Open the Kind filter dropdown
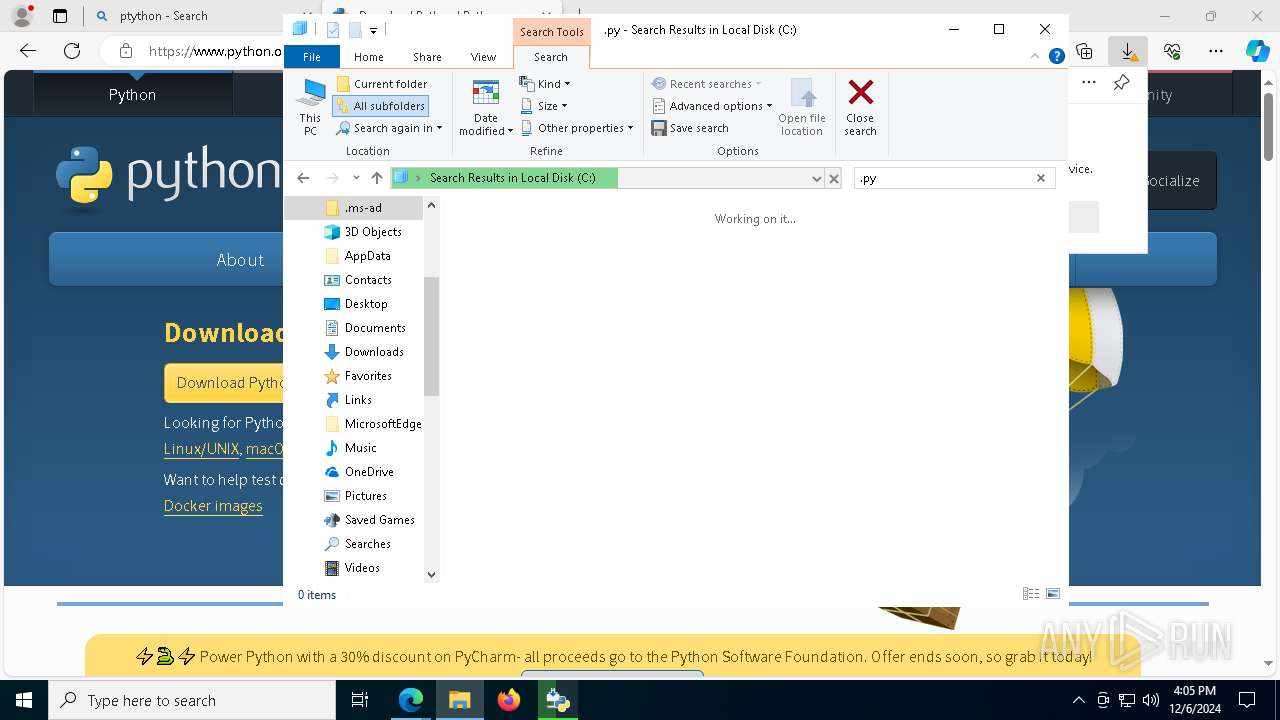The image size is (1280, 720). [545, 84]
